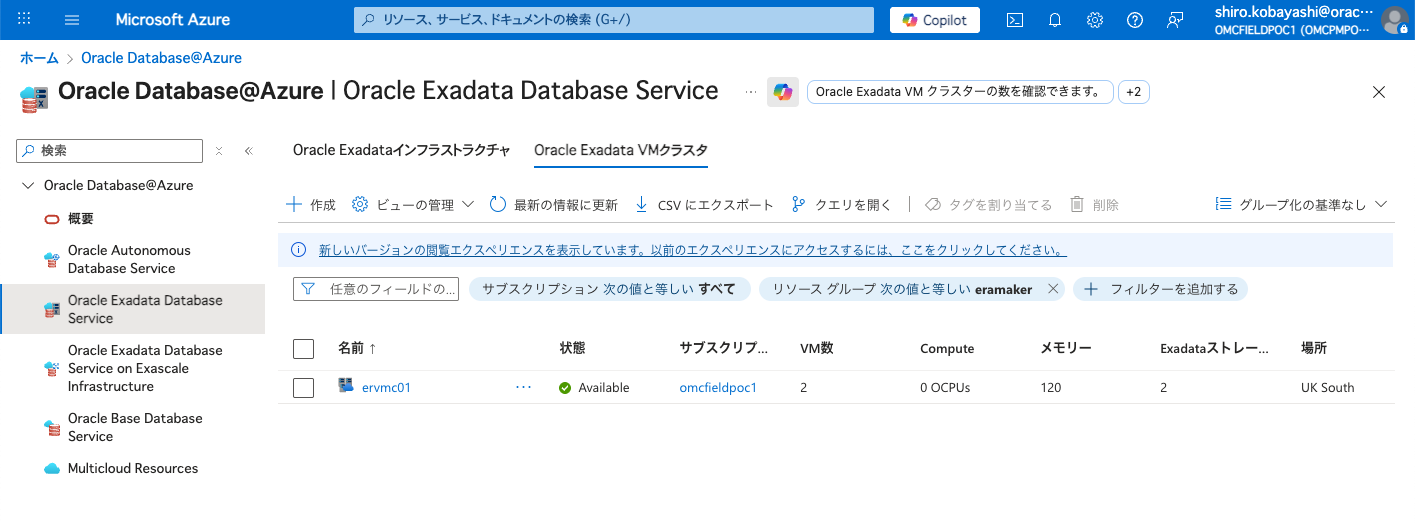This screenshot has width=1415, height=527.
Task: Collapse the Oracle Database@Azure tree node
Action: click(x=28, y=186)
